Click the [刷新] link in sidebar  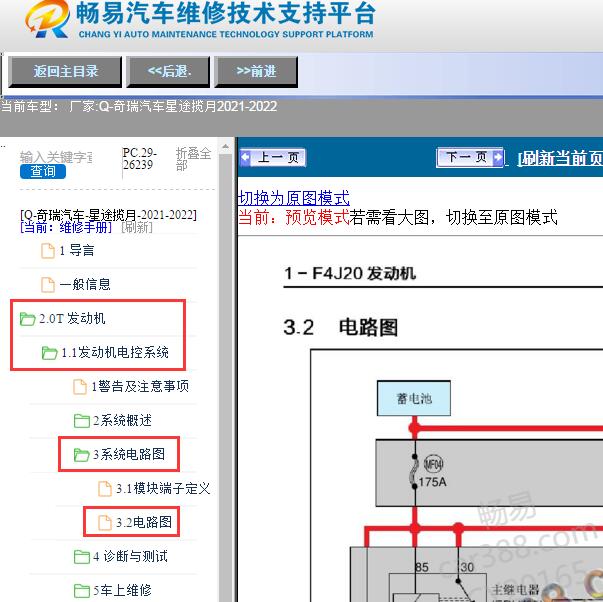(x=137, y=227)
